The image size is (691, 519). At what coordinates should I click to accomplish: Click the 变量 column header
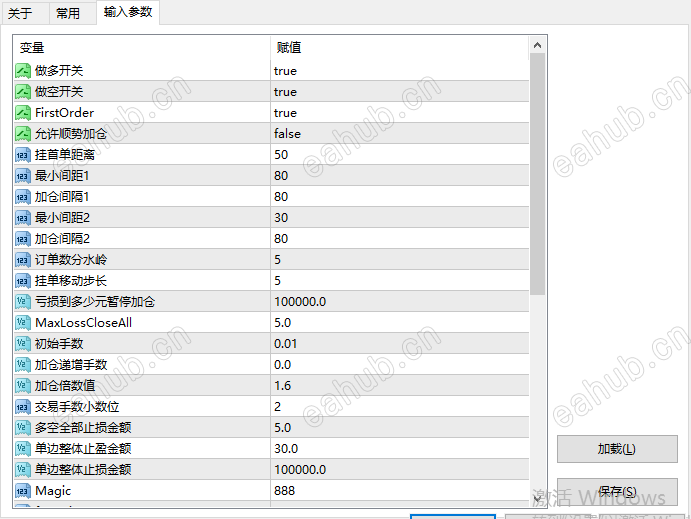point(142,48)
